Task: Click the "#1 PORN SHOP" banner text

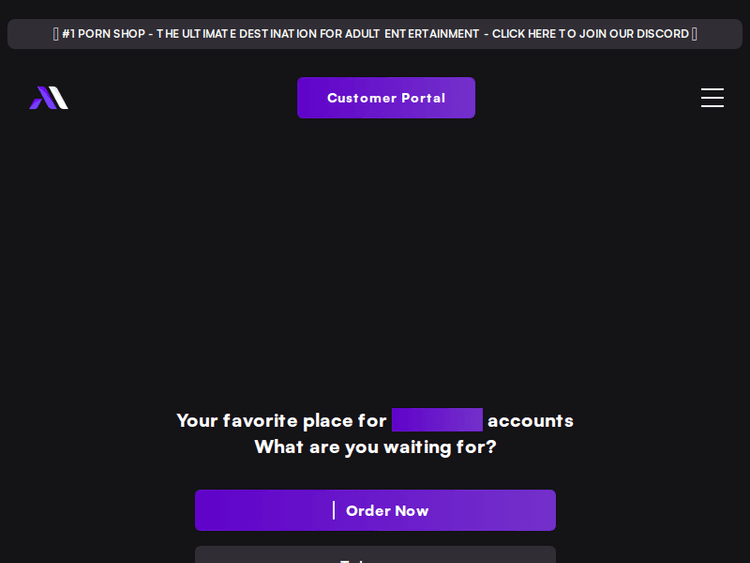Action: [x=103, y=34]
